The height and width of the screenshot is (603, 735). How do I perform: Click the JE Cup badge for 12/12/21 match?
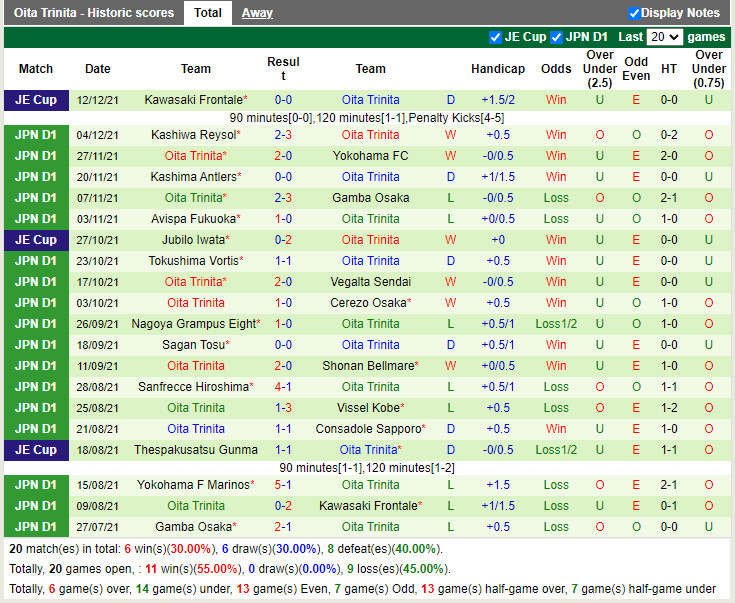tap(36, 100)
